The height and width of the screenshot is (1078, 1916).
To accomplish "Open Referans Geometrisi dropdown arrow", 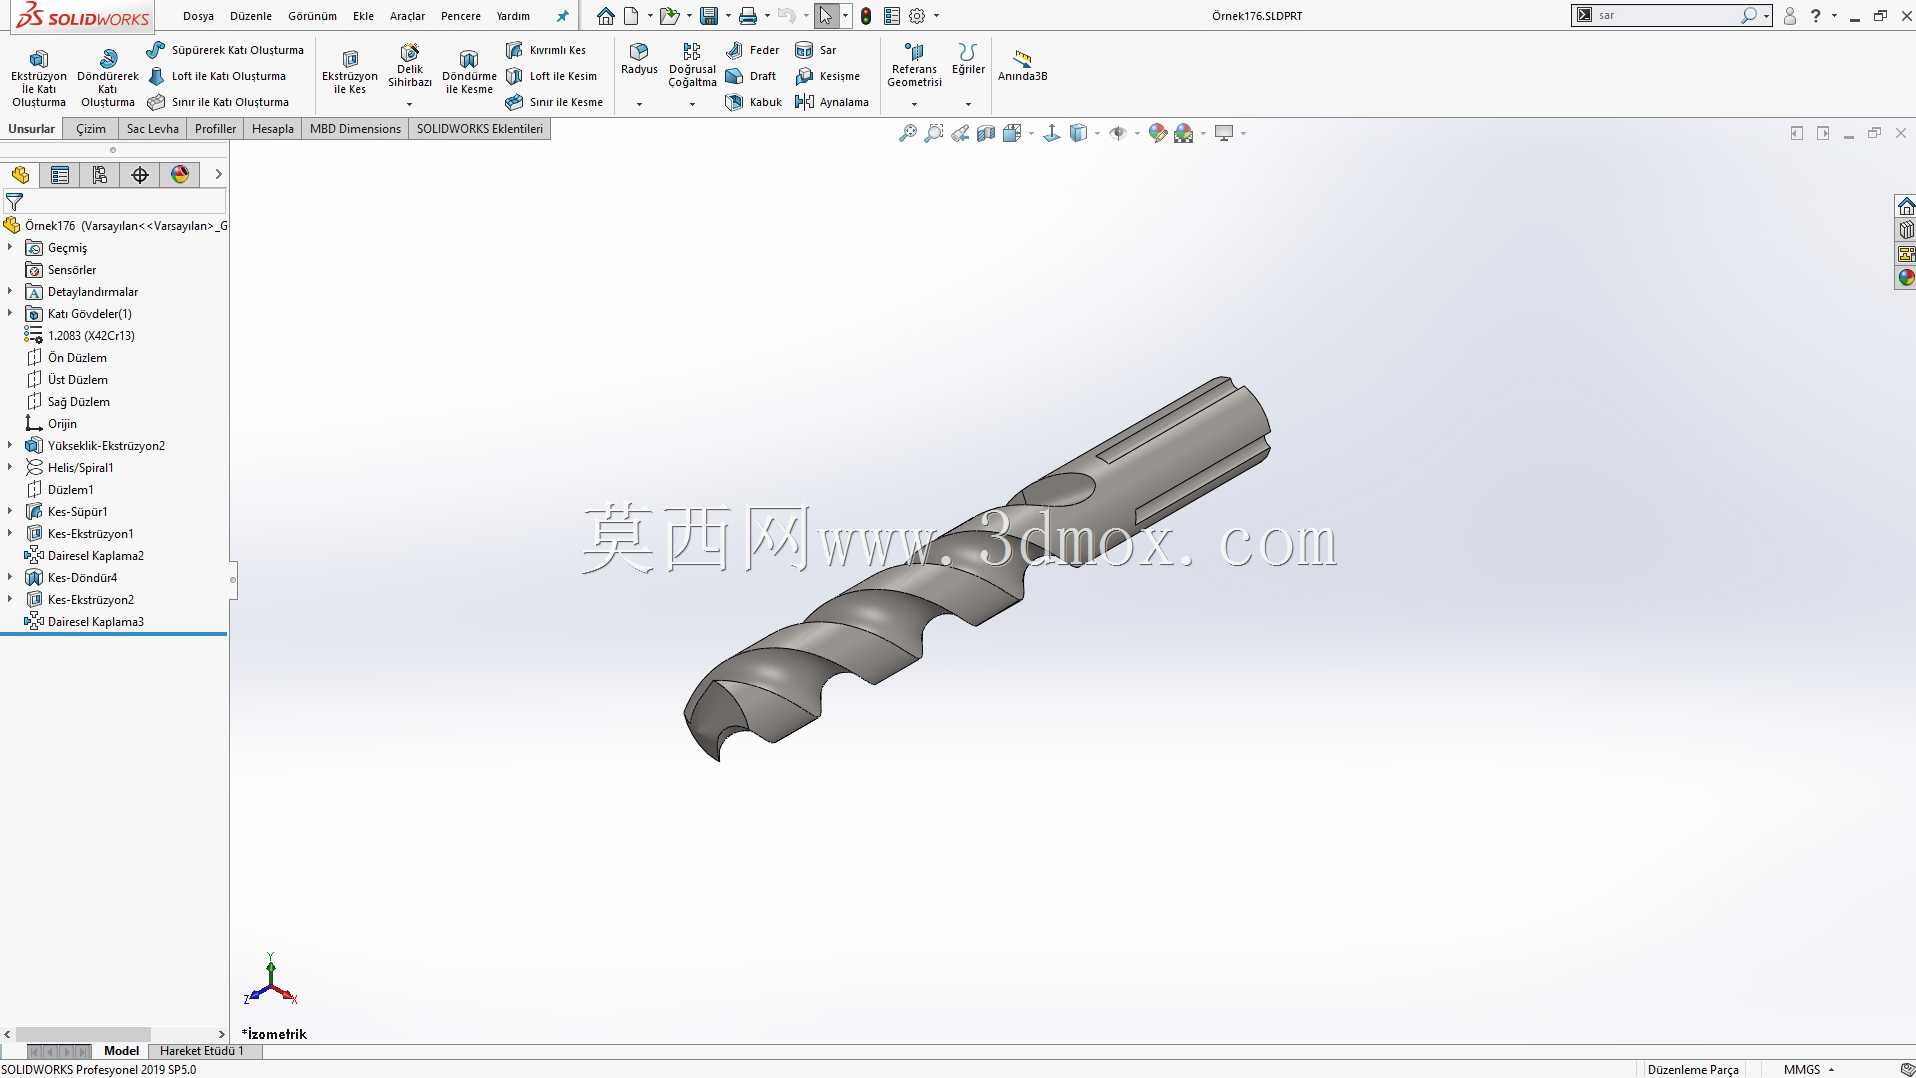I will [x=914, y=104].
